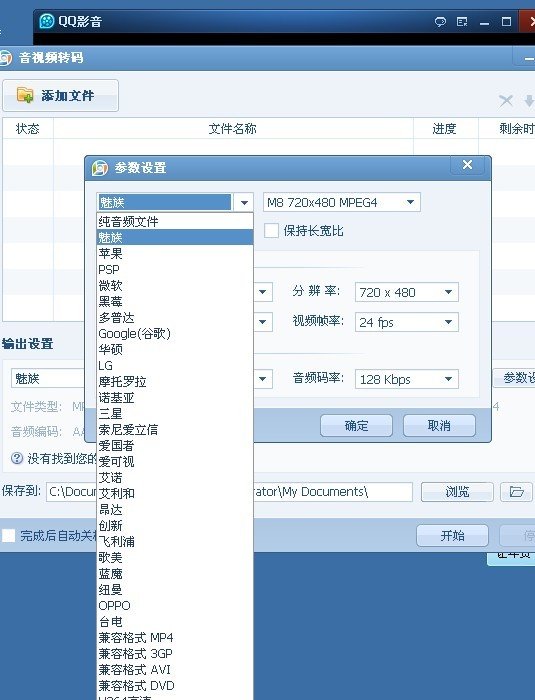The width and height of the screenshot is (535, 700).
Task: Choose 创新 from the device list
Action: pyautogui.click(x=175, y=526)
